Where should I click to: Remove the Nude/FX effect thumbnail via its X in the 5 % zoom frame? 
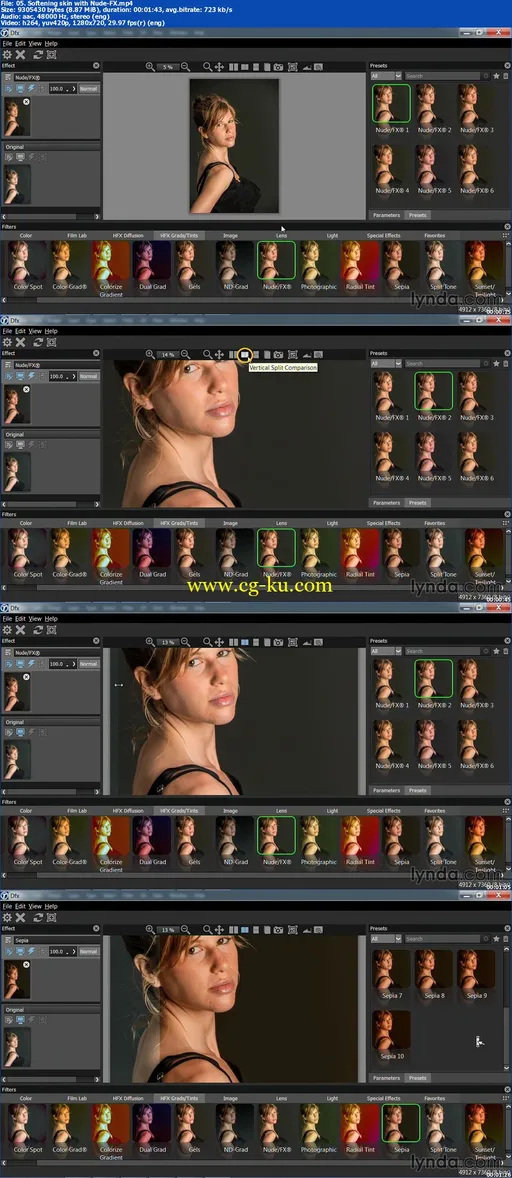pos(26,101)
